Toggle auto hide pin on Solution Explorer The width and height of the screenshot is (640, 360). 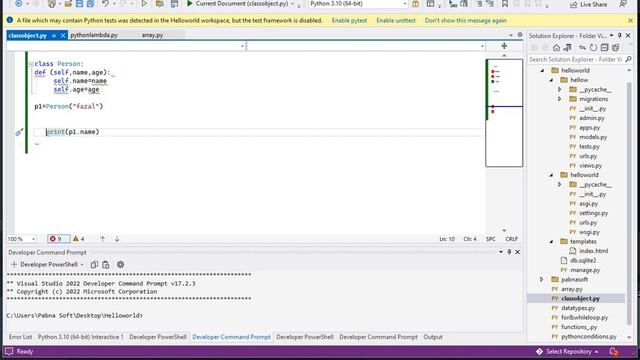click(620, 36)
